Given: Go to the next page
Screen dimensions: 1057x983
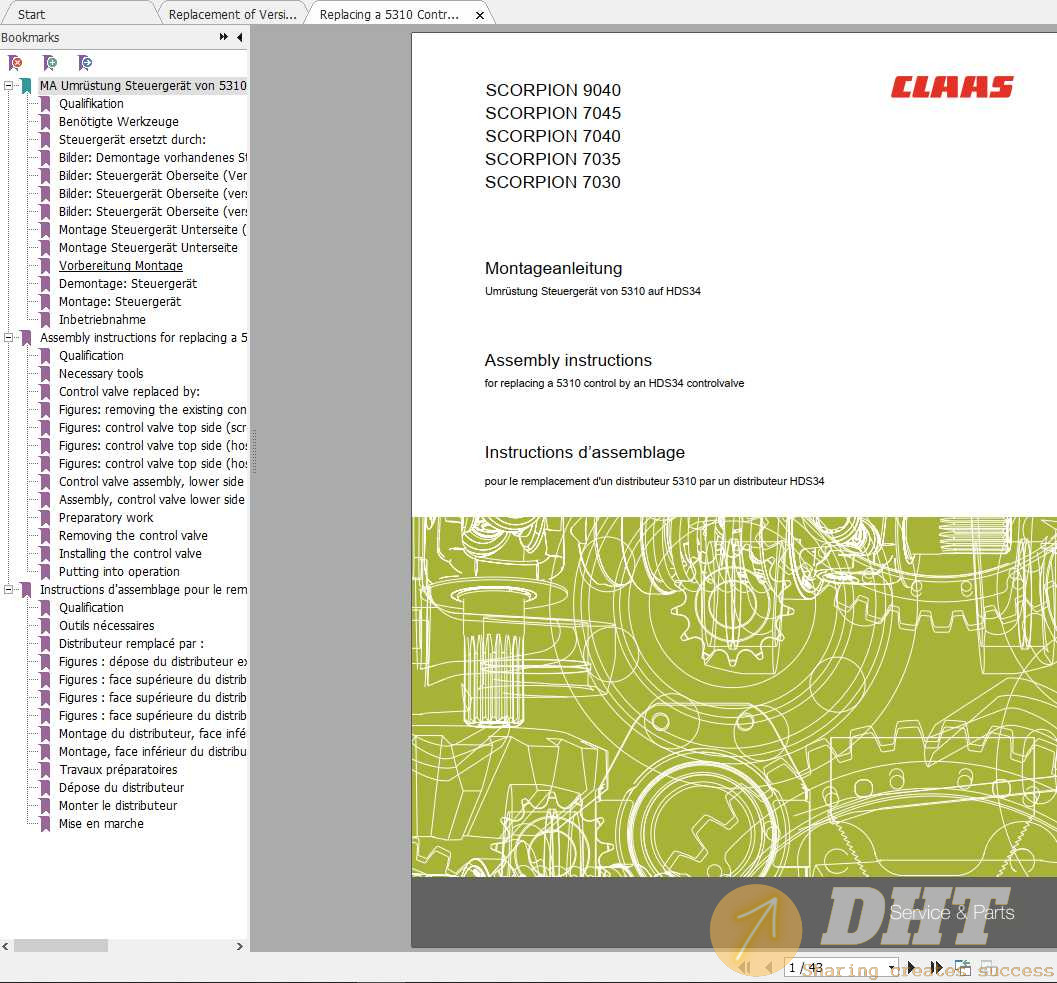Looking at the screenshot, I should (x=911, y=967).
